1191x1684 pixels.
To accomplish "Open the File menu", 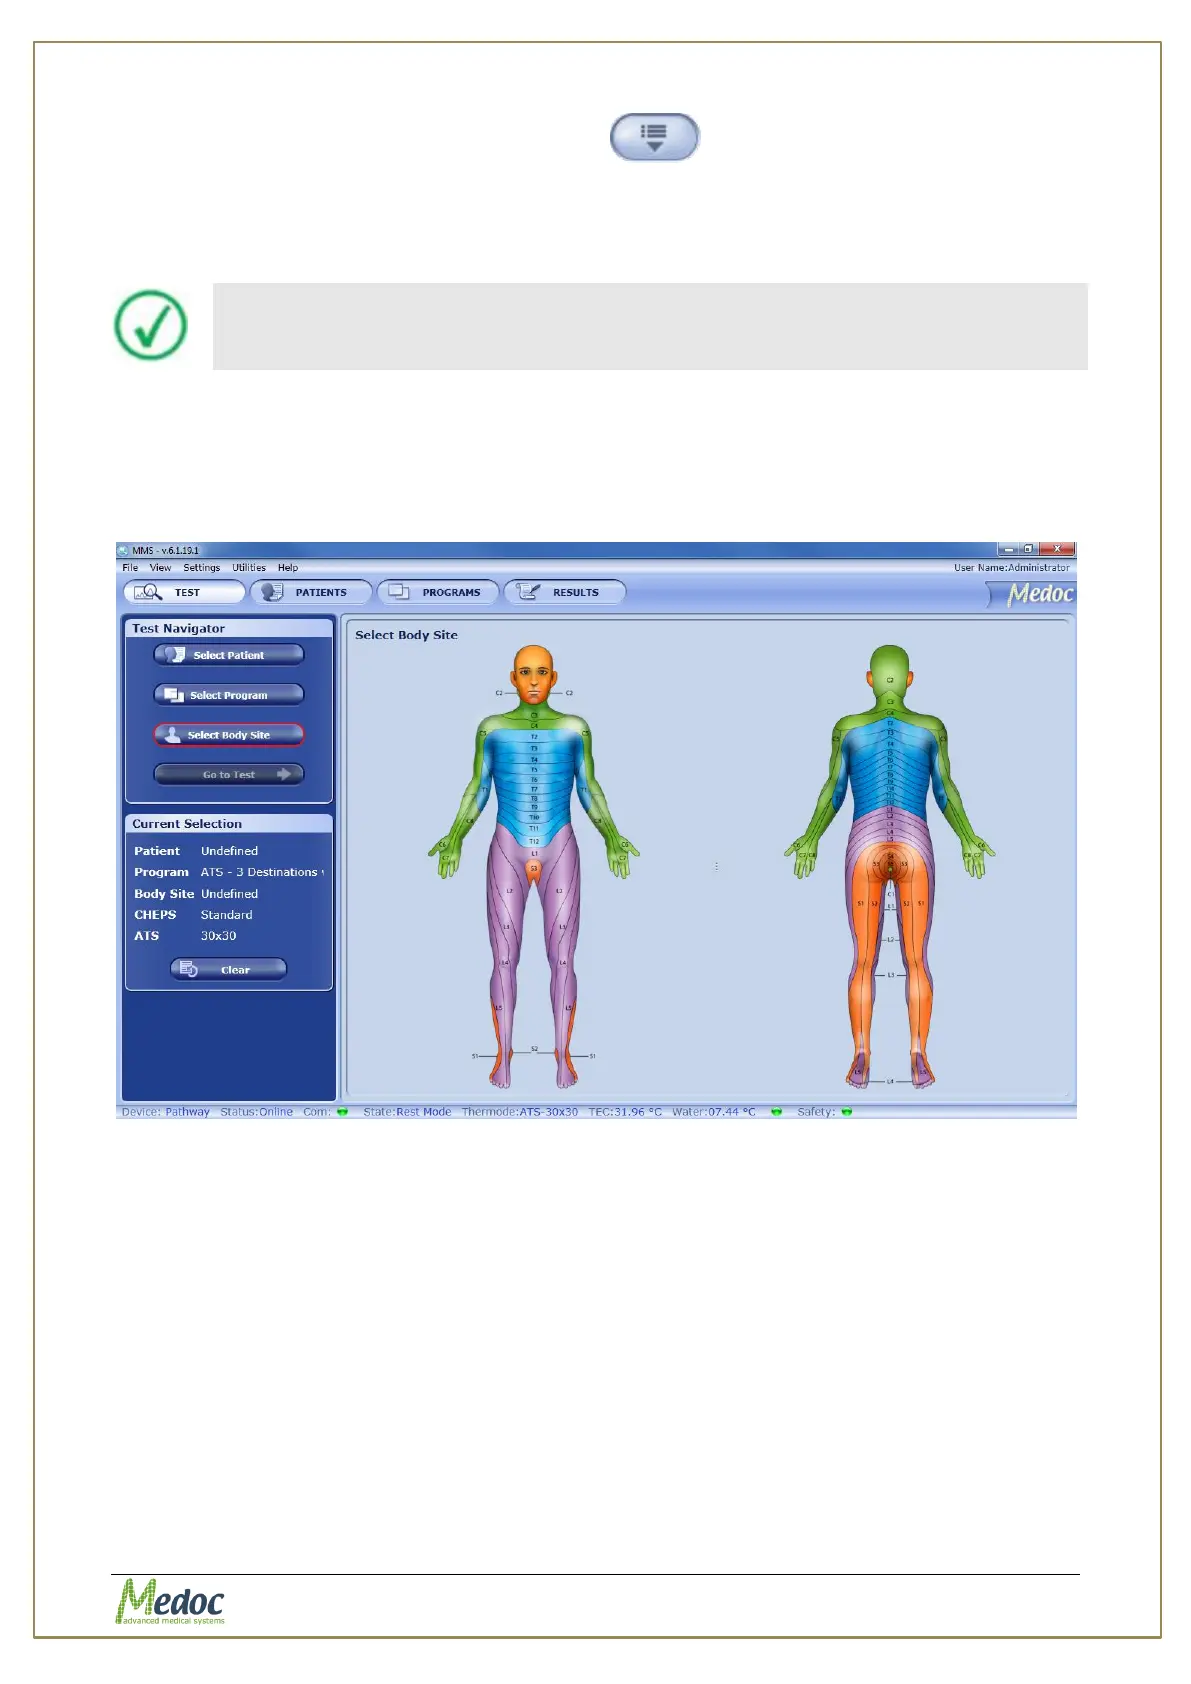I will [x=130, y=567].
